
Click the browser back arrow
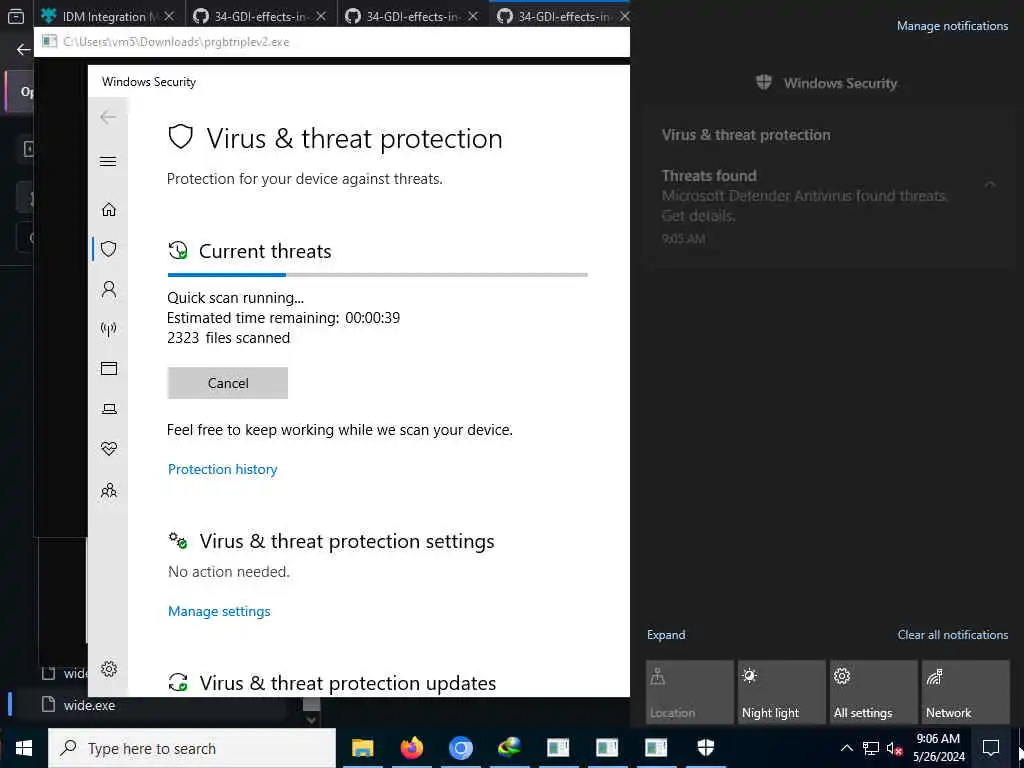coord(24,49)
